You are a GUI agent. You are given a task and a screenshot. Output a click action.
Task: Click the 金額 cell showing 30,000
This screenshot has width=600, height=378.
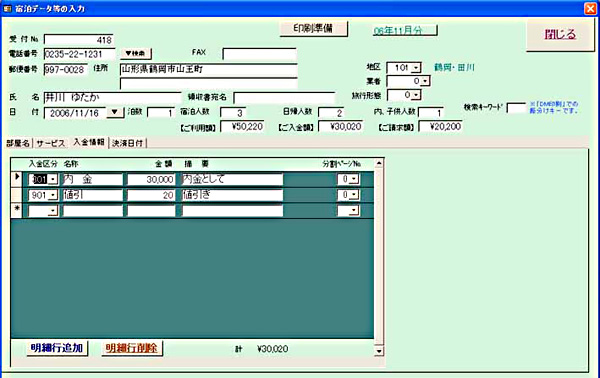click(151, 179)
